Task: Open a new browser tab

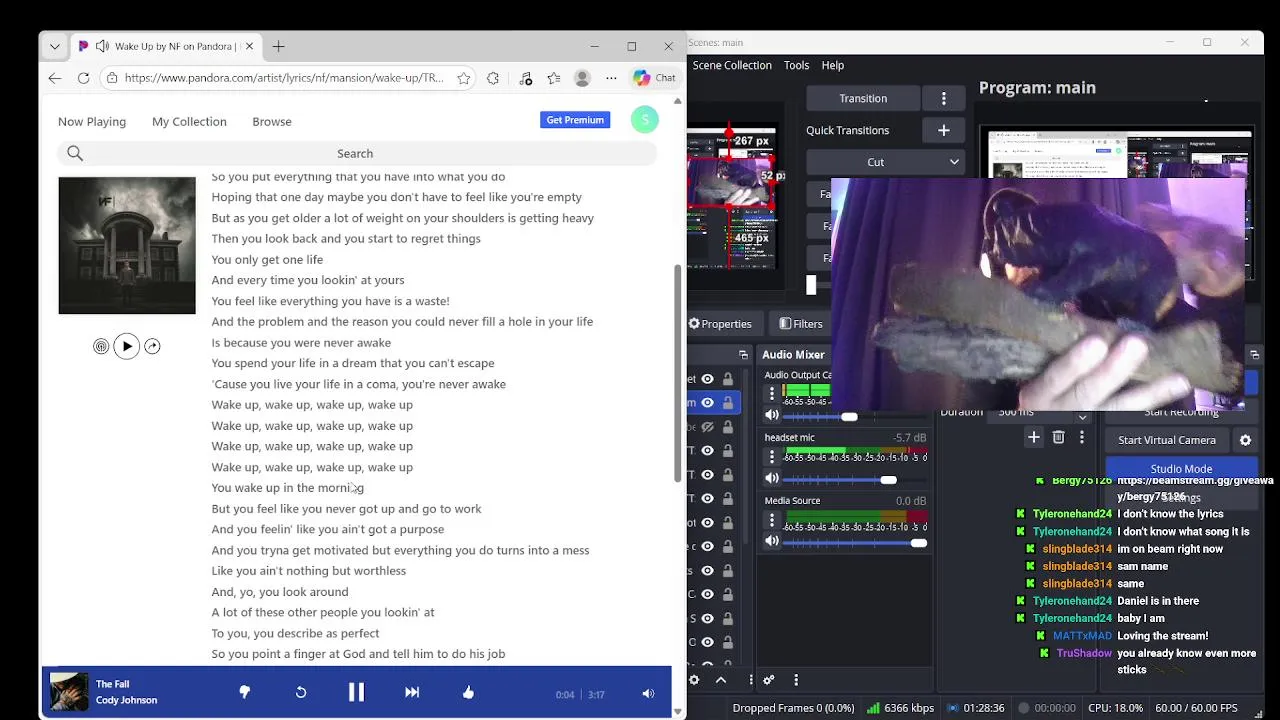Action: tap(279, 46)
